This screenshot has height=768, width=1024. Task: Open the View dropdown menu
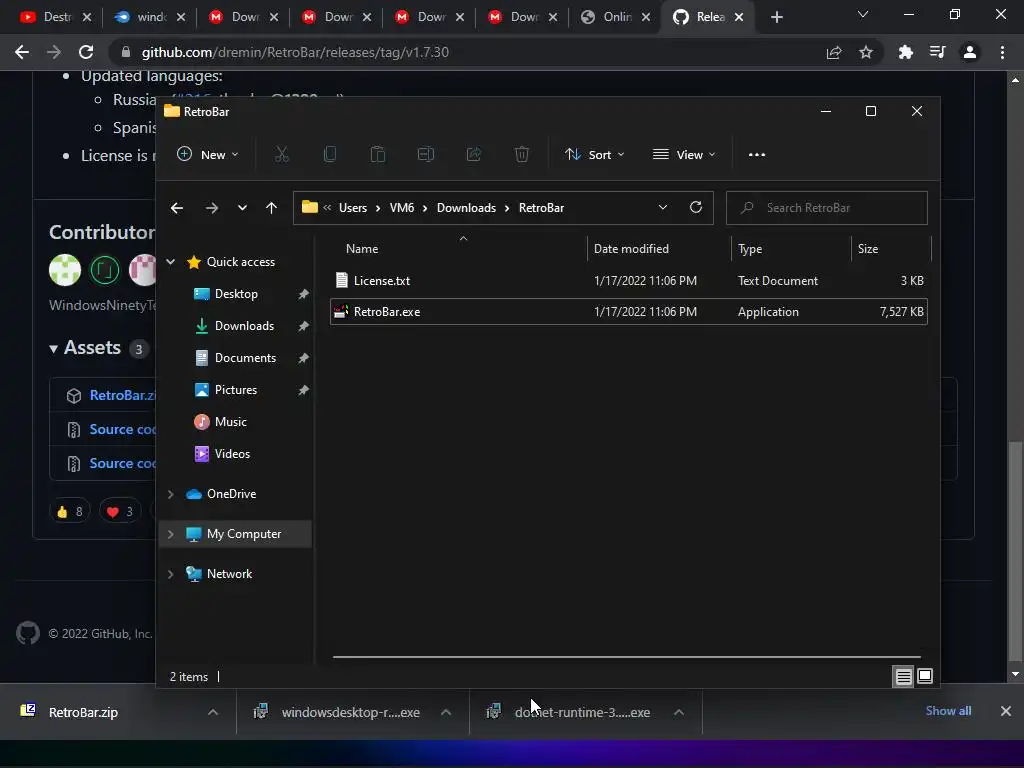pos(684,155)
